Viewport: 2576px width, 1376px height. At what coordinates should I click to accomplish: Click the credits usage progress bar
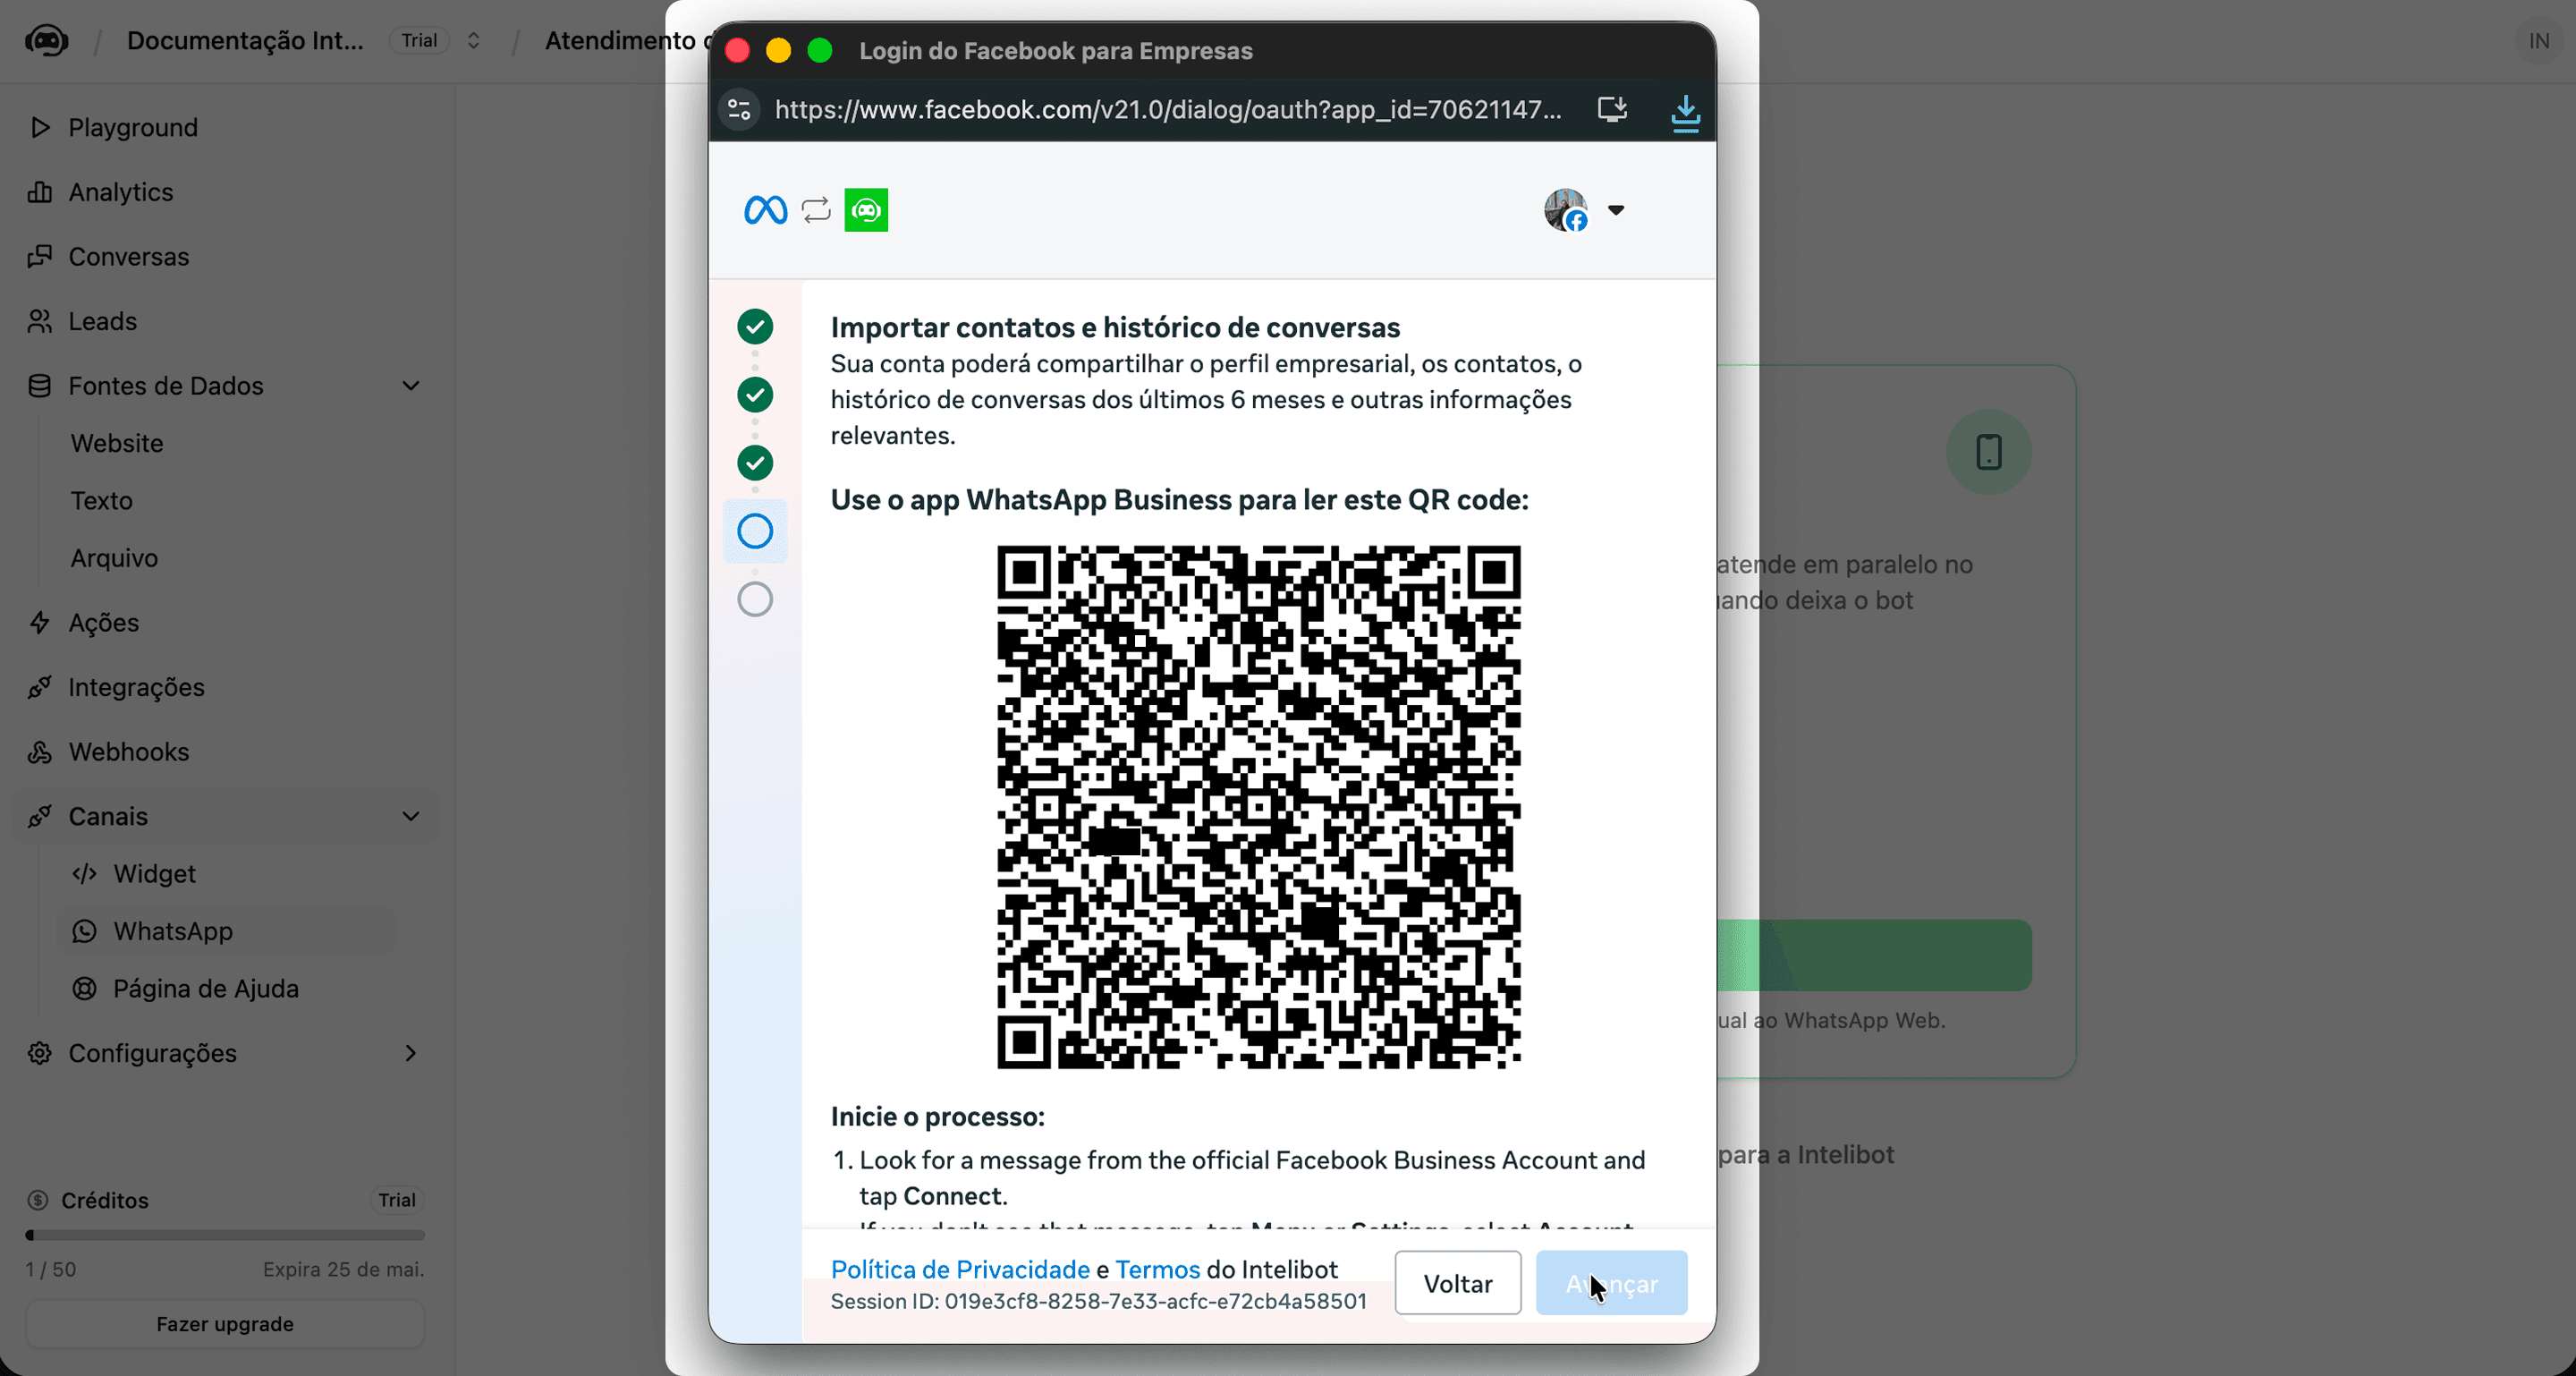coord(225,1235)
